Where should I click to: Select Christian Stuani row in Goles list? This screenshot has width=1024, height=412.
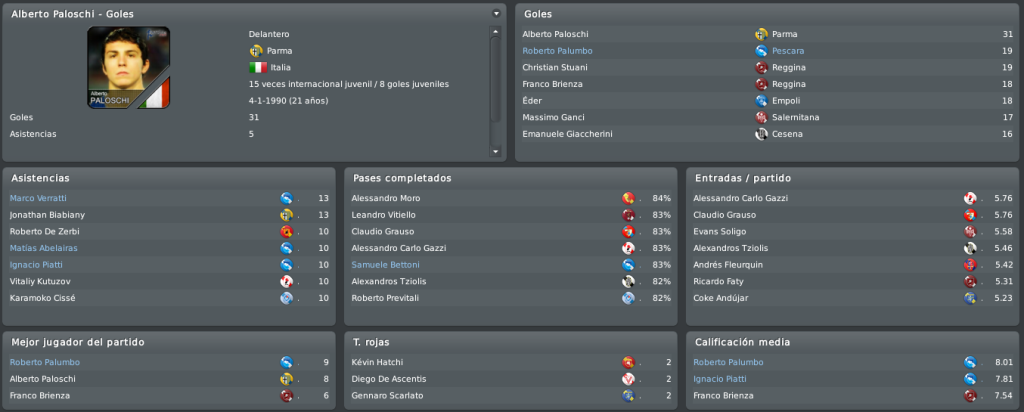(x=767, y=67)
